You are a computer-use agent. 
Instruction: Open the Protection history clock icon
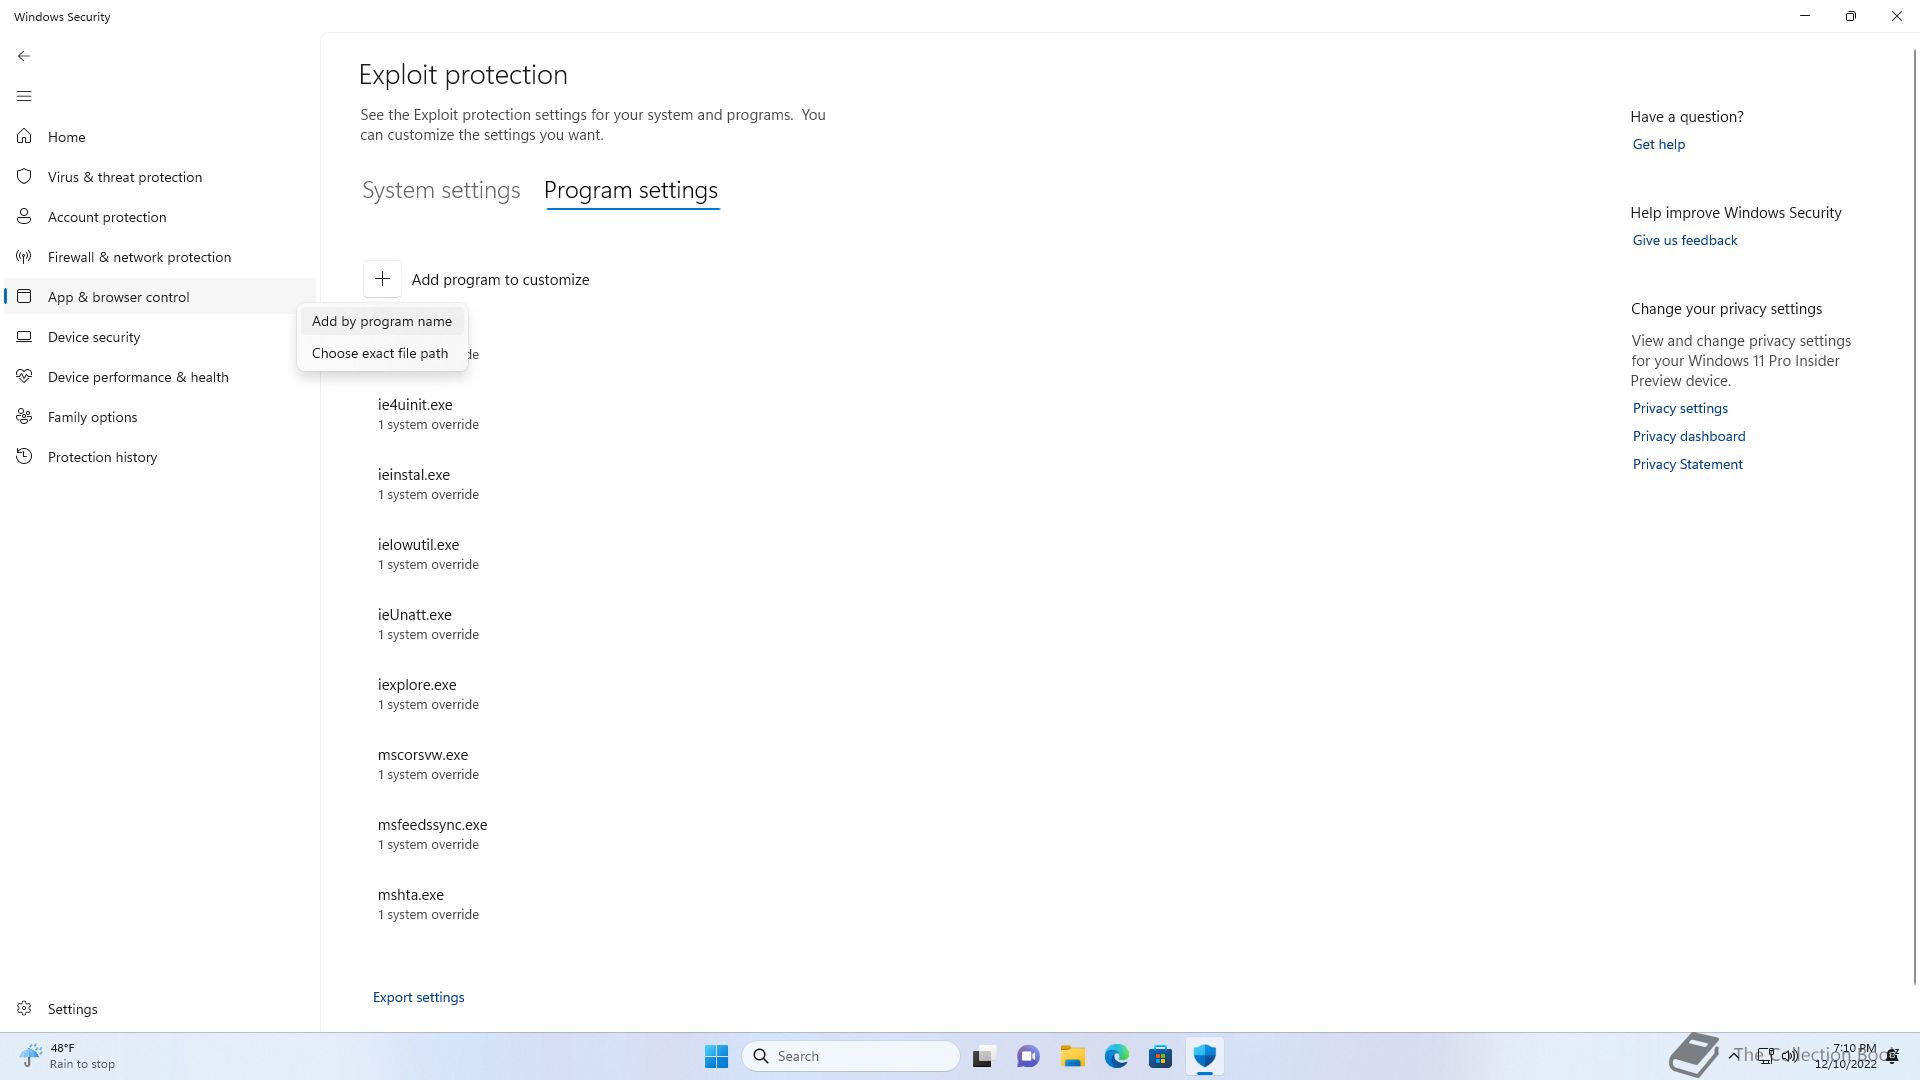coord(24,457)
